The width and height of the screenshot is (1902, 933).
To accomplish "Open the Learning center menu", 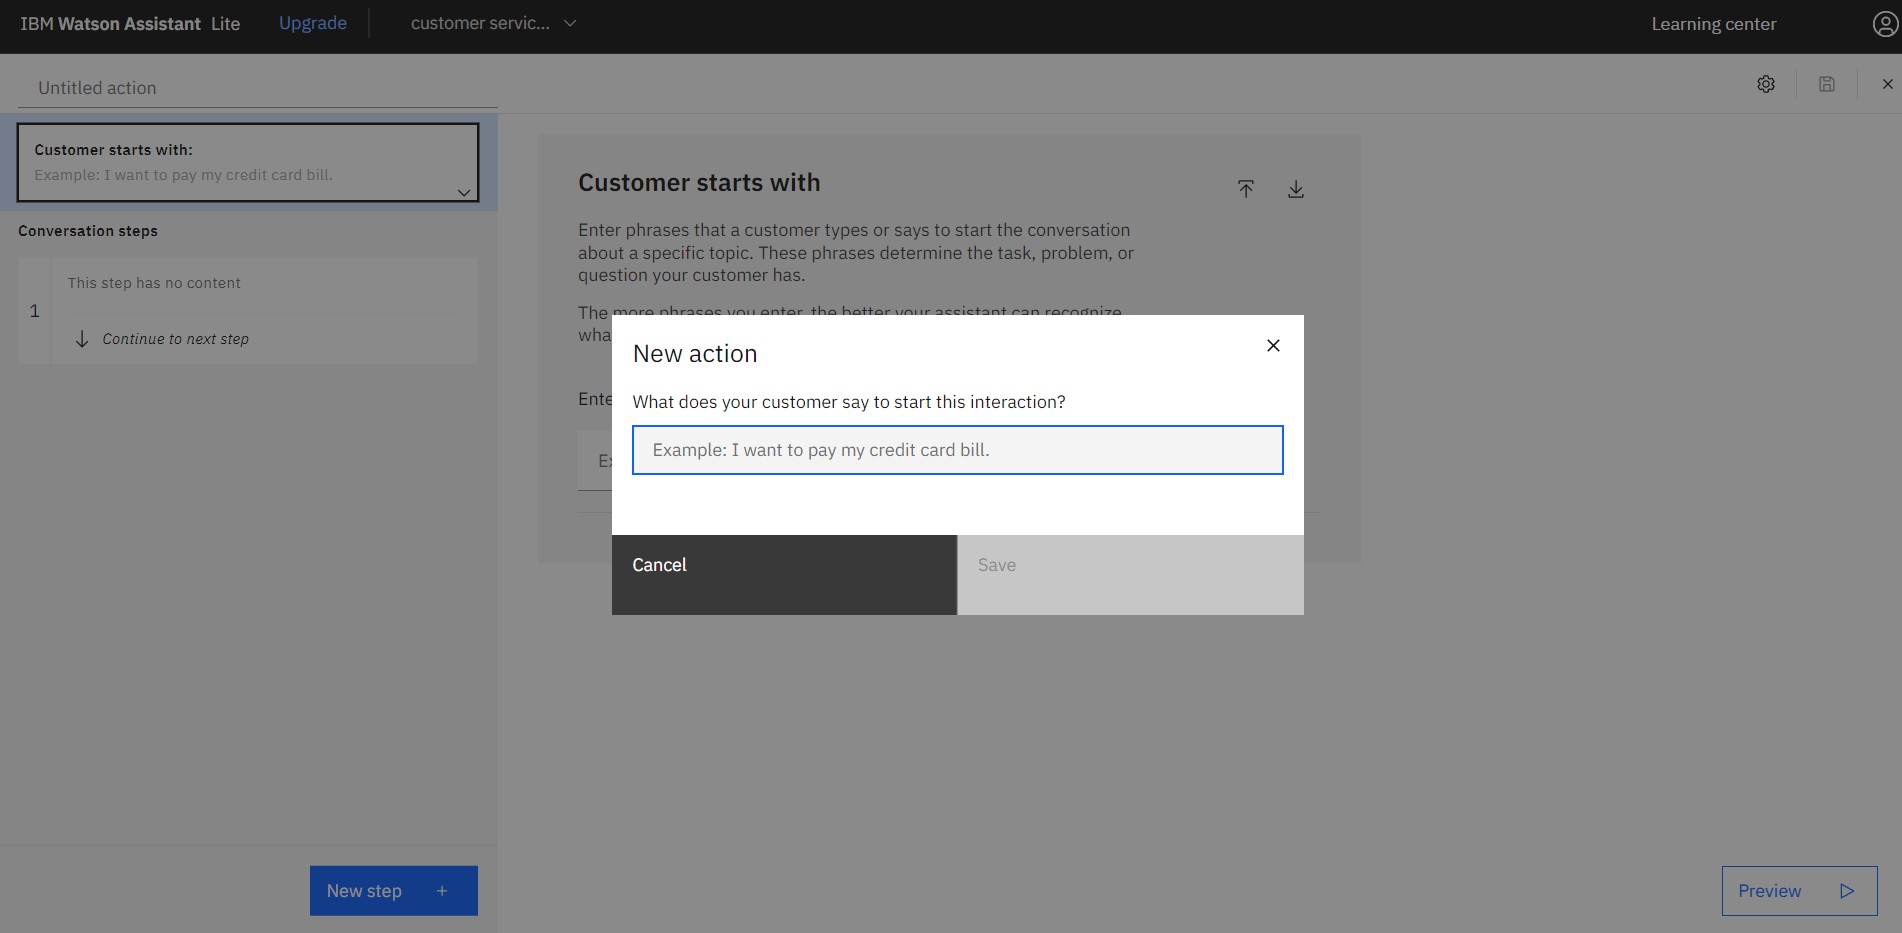I will [1713, 24].
